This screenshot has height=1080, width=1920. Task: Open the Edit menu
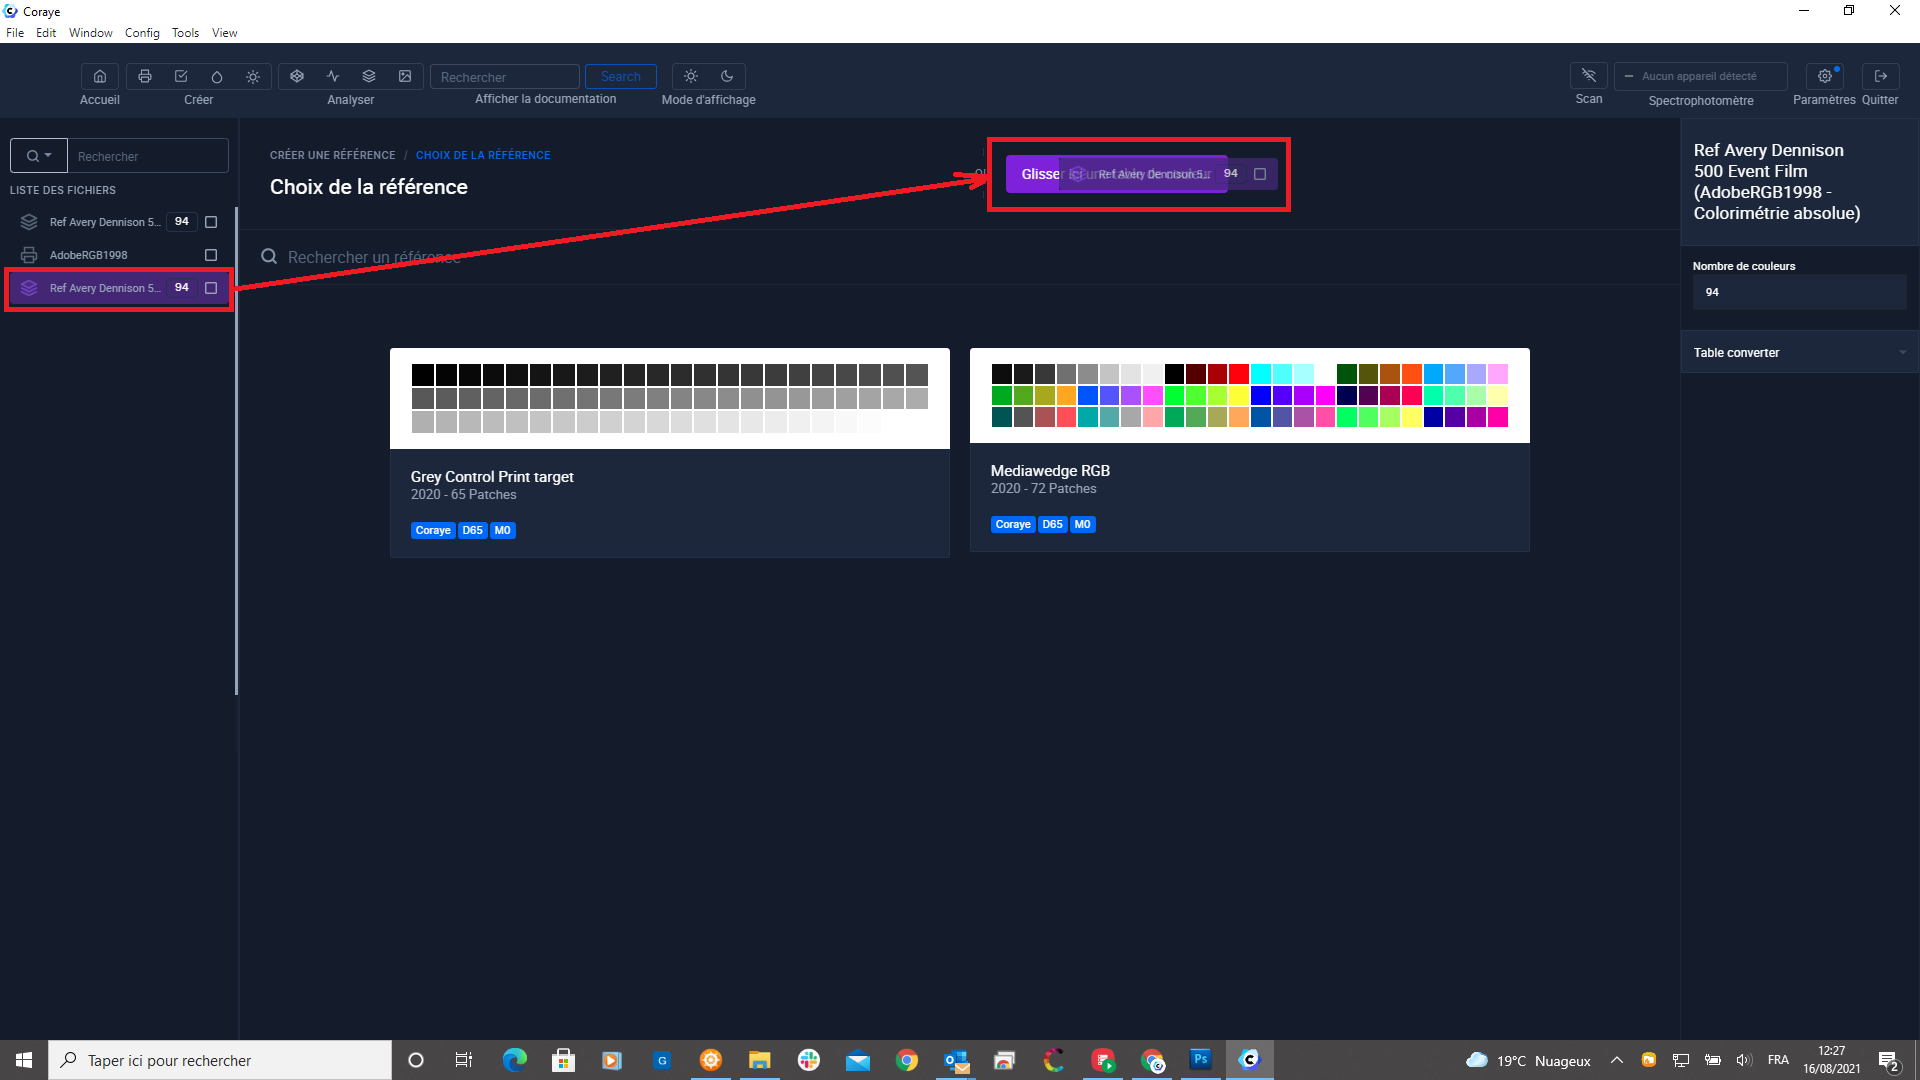(46, 33)
